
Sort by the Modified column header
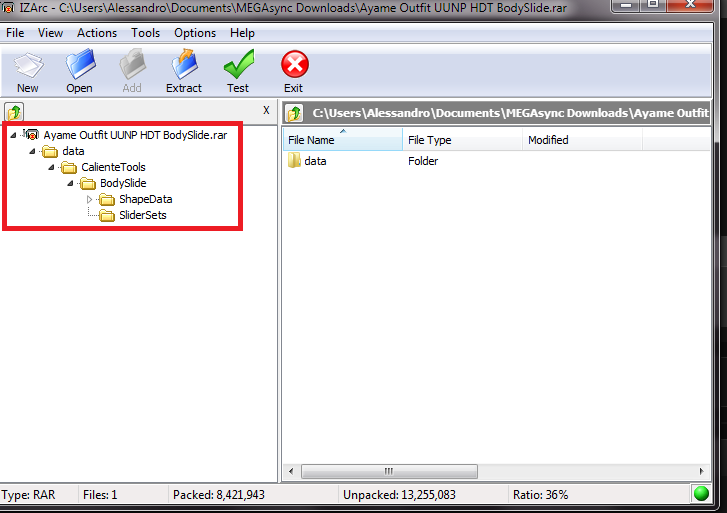(x=582, y=140)
